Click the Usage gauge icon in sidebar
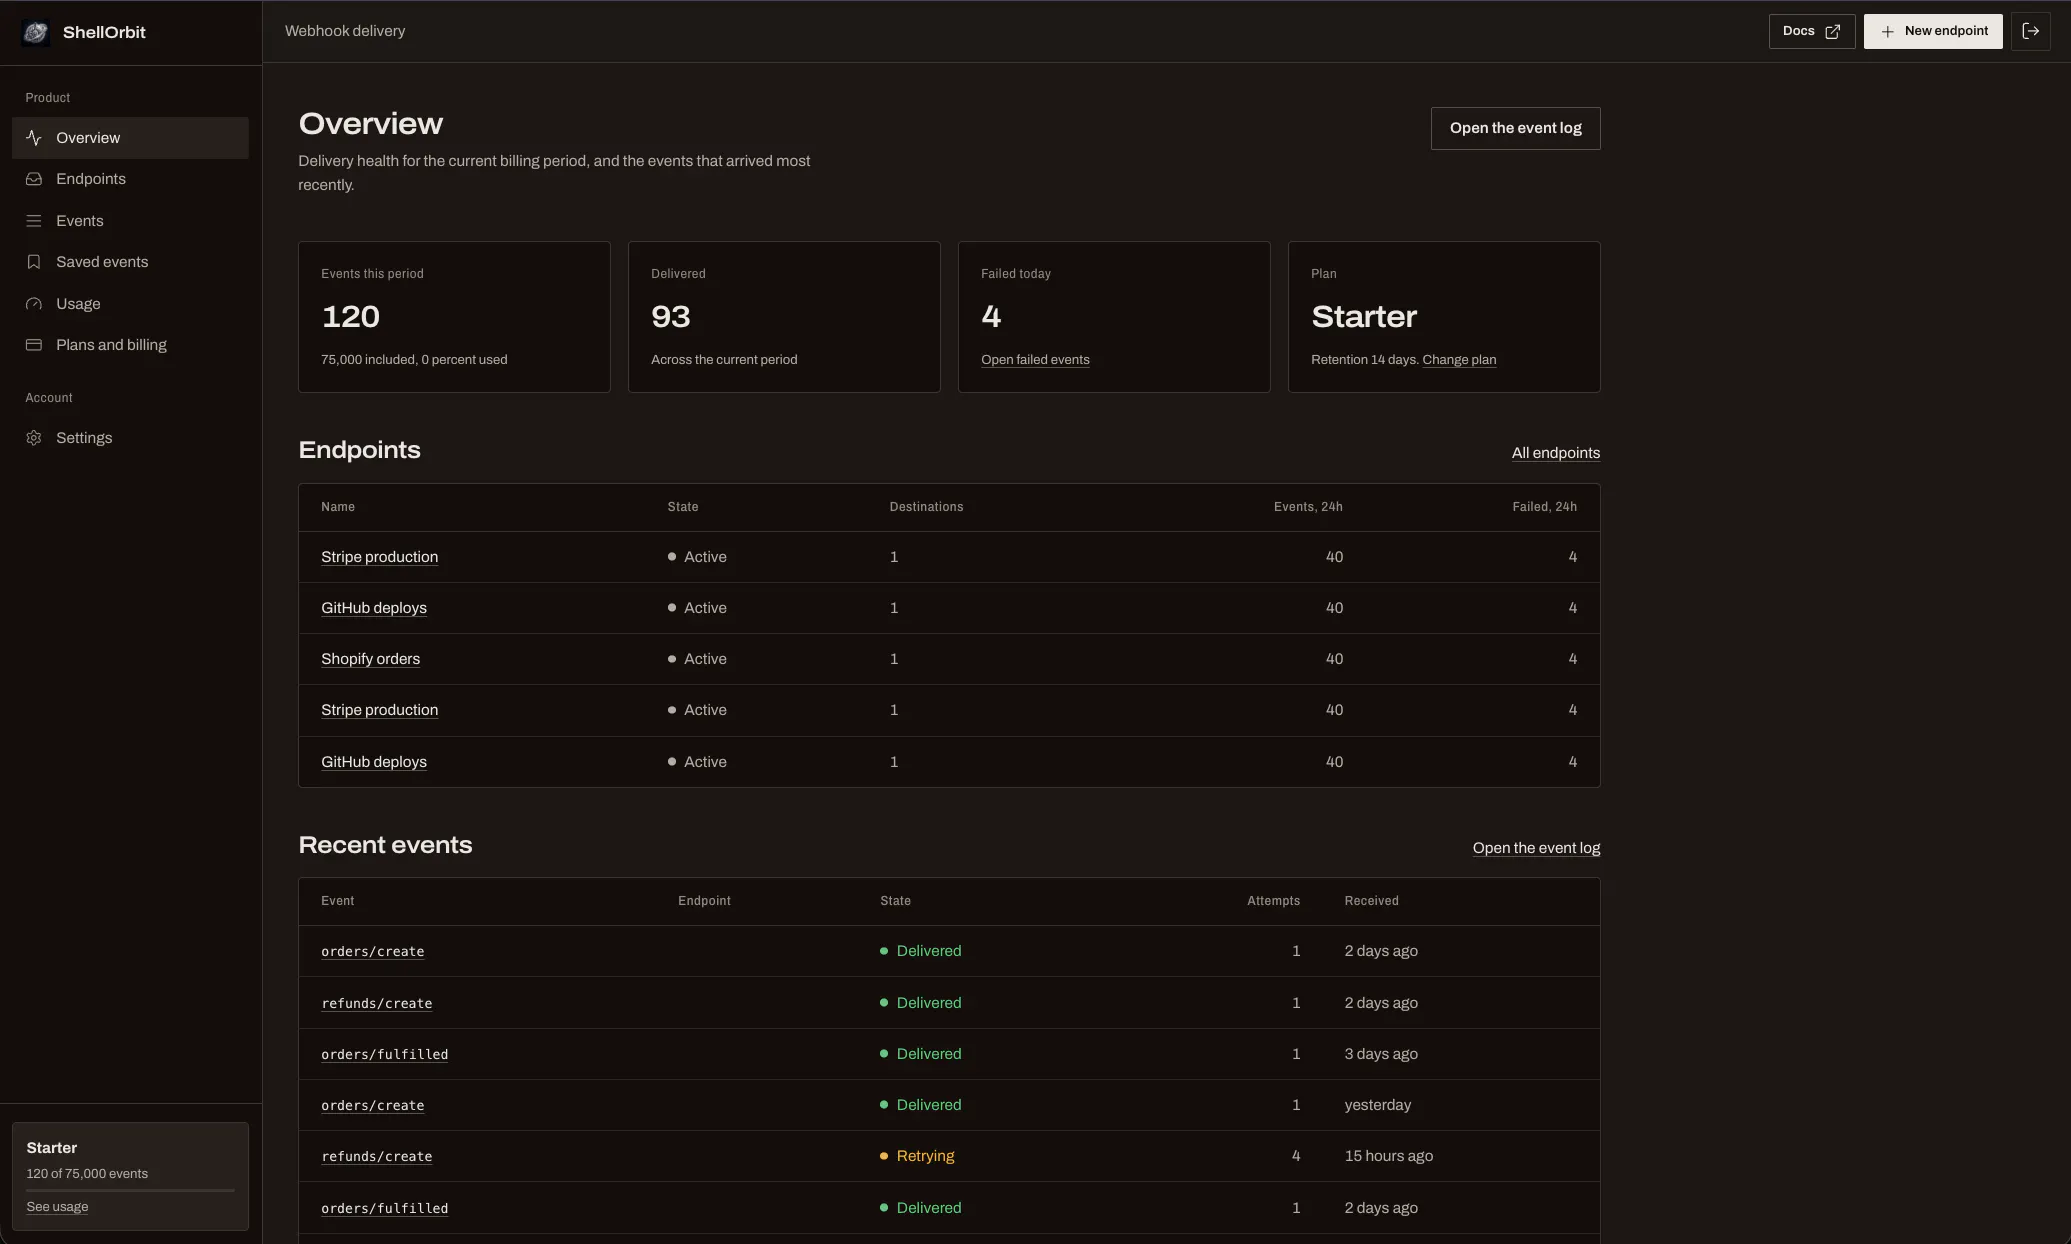 34,304
